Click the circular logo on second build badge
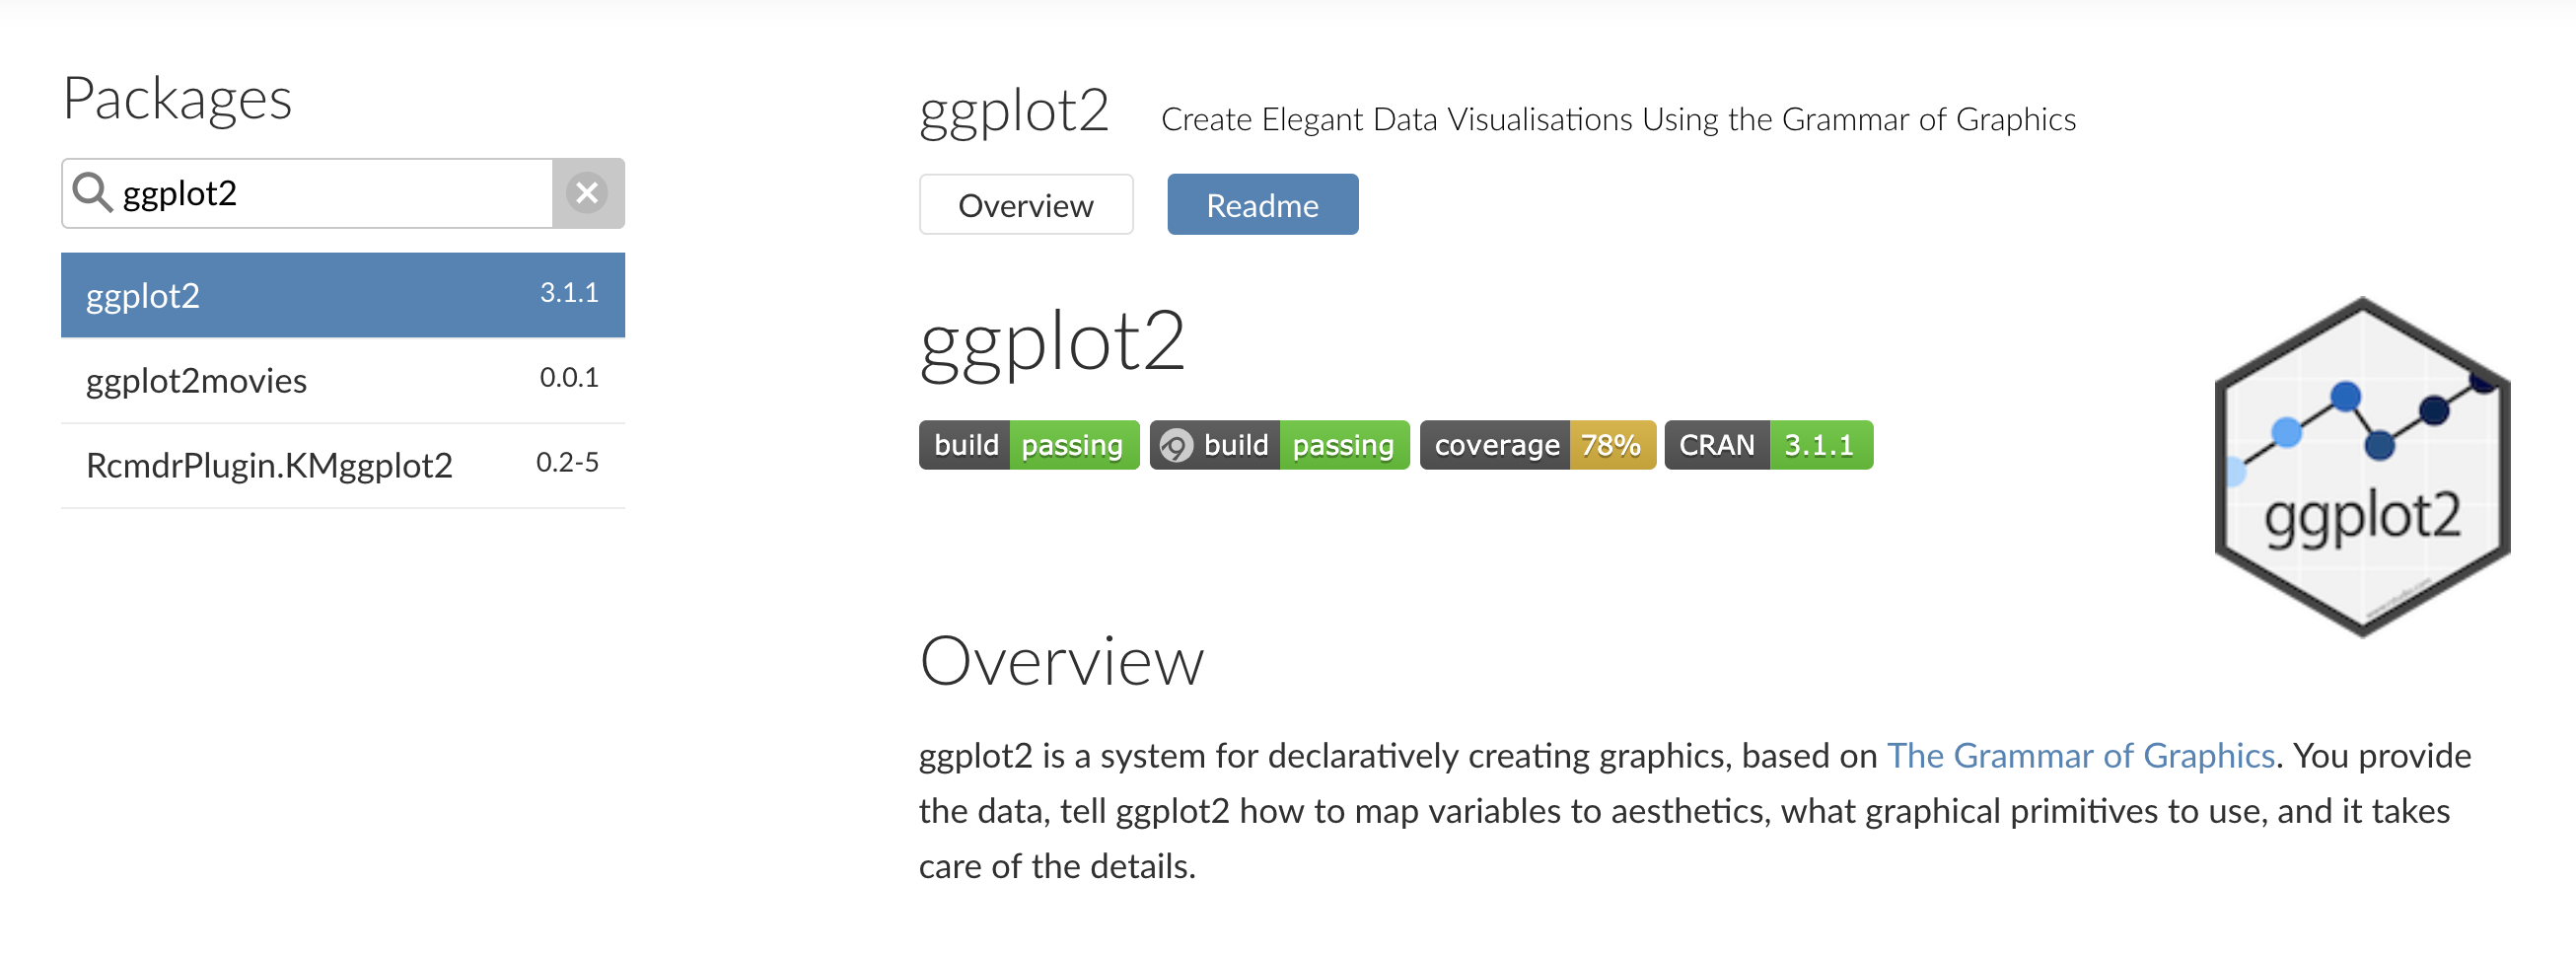2576x957 pixels. [1176, 445]
